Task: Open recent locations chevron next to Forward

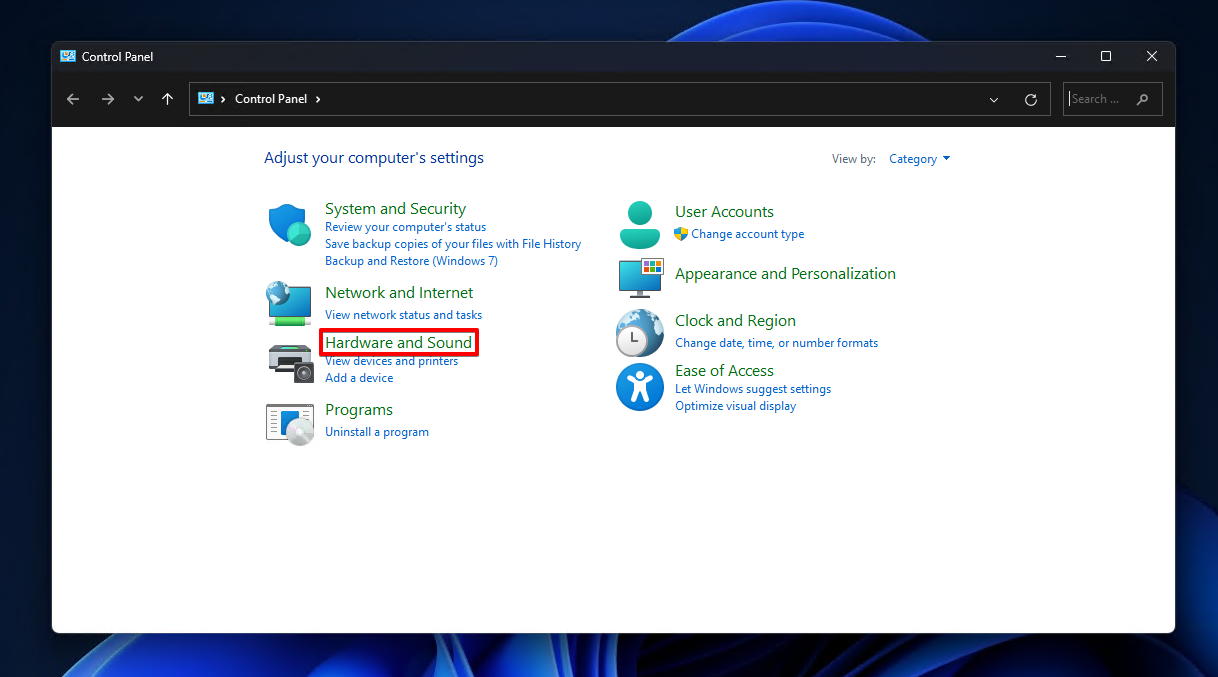Action: point(138,99)
